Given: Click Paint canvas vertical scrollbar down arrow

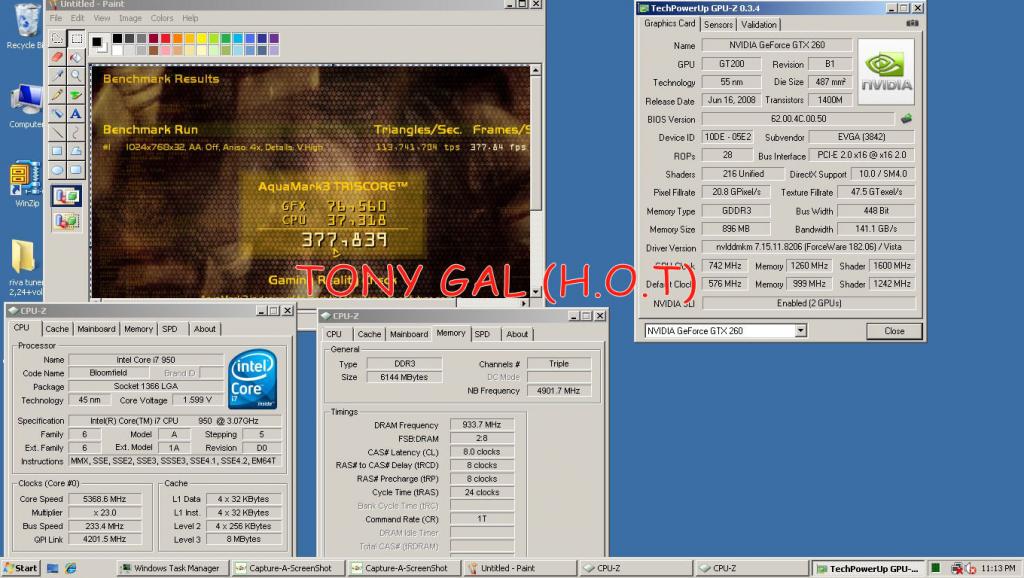Looking at the screenshot, I should 536,291.
